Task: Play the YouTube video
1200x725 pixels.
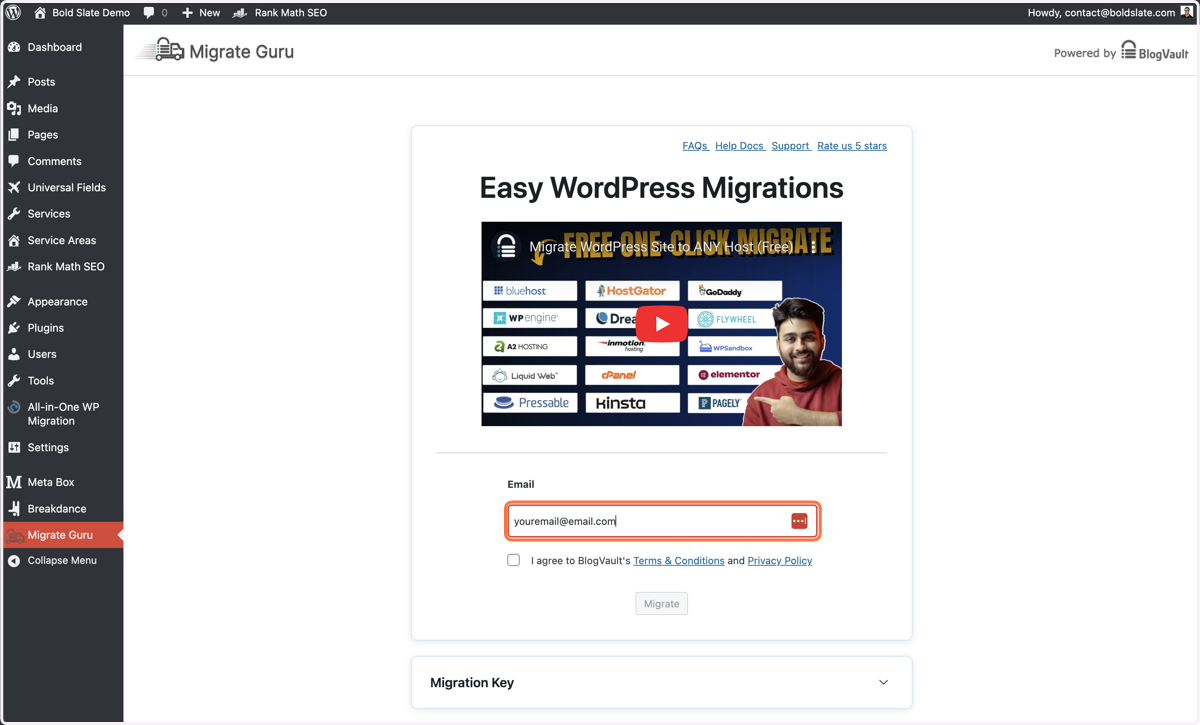Action: point(661,324)
